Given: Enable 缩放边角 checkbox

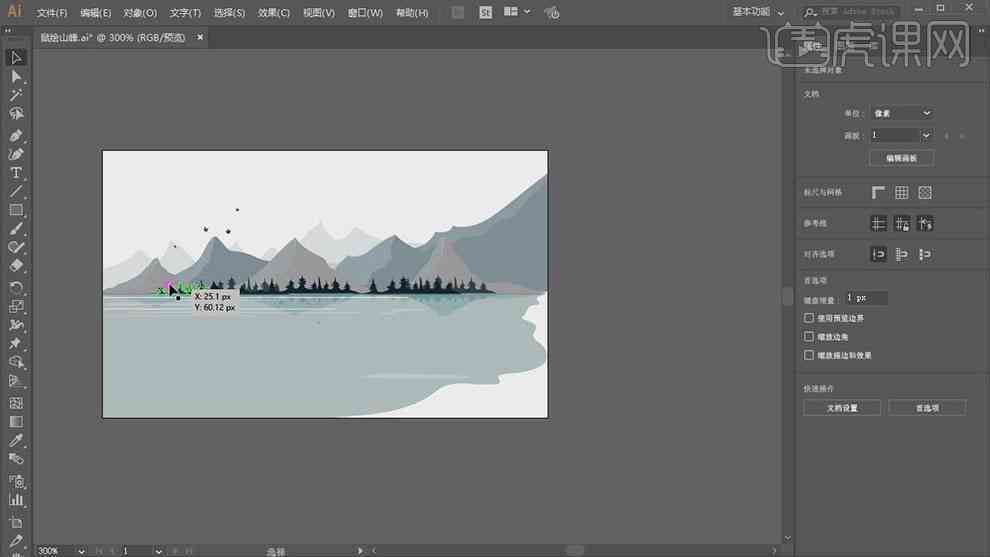Looking at the screenshot, I should (x=809, y=337).
